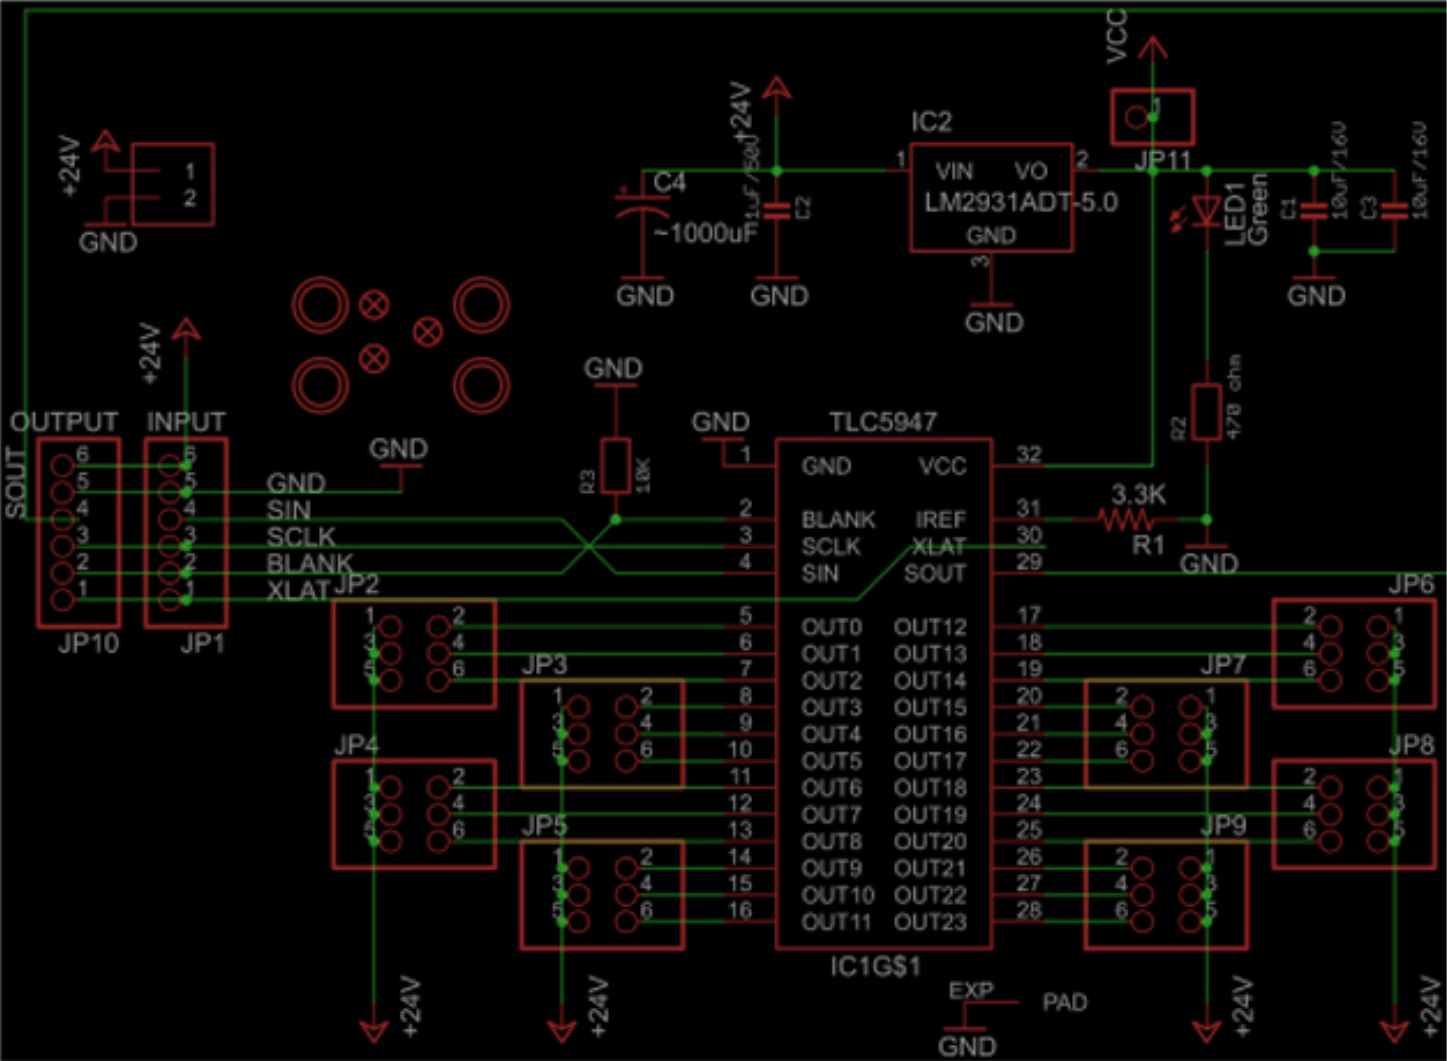Viewport: 1447px width, 1061px height.
Task: Select the JP4 header block
Action: click(x=414, y=814)
